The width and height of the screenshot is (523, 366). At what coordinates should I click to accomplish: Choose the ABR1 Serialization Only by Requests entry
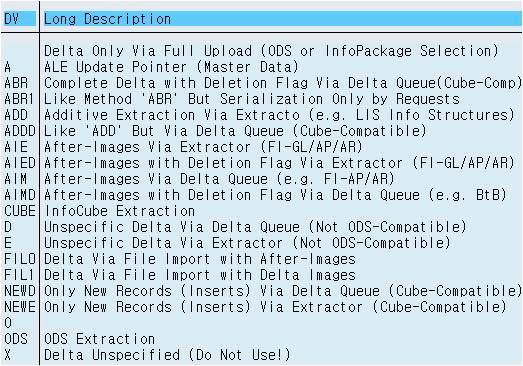262,99
